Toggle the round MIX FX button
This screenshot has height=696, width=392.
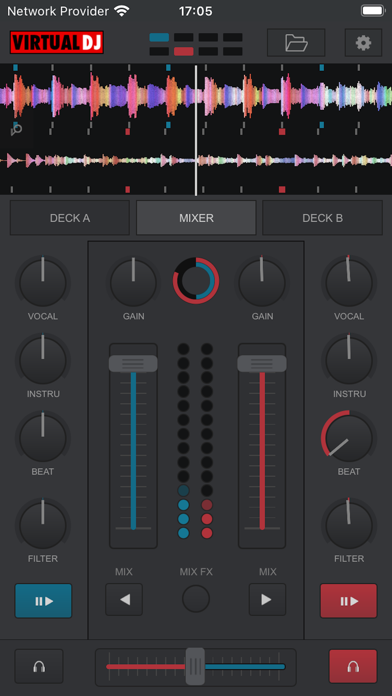(196, 599)
